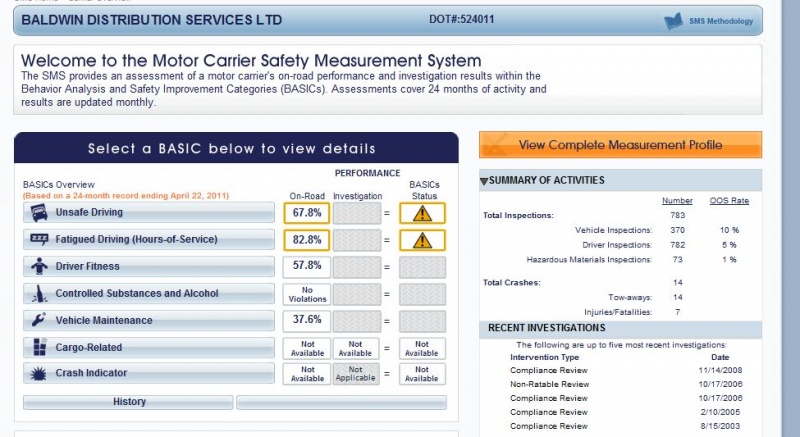Click the Unsafe Driving car icon
Image resolution: width=800 pixels, height=437 pixels.
point(36,213)
